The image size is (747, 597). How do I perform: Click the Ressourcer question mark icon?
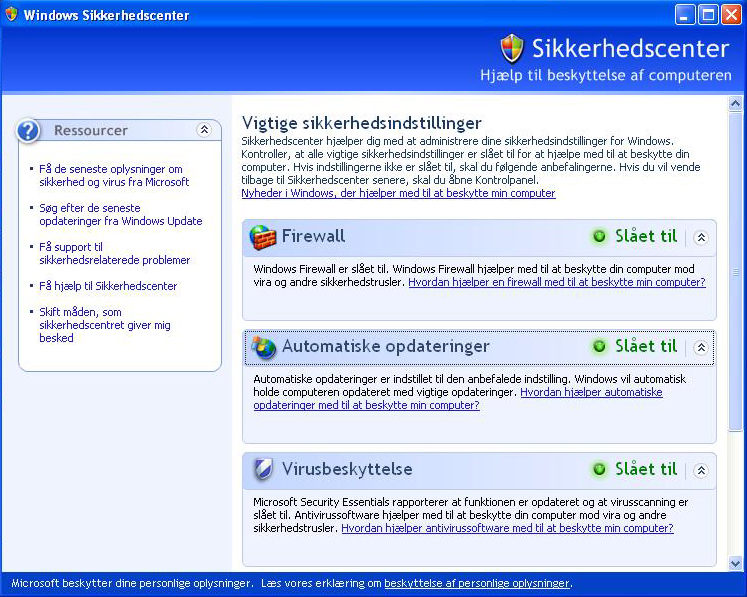(x=30, y=130)
